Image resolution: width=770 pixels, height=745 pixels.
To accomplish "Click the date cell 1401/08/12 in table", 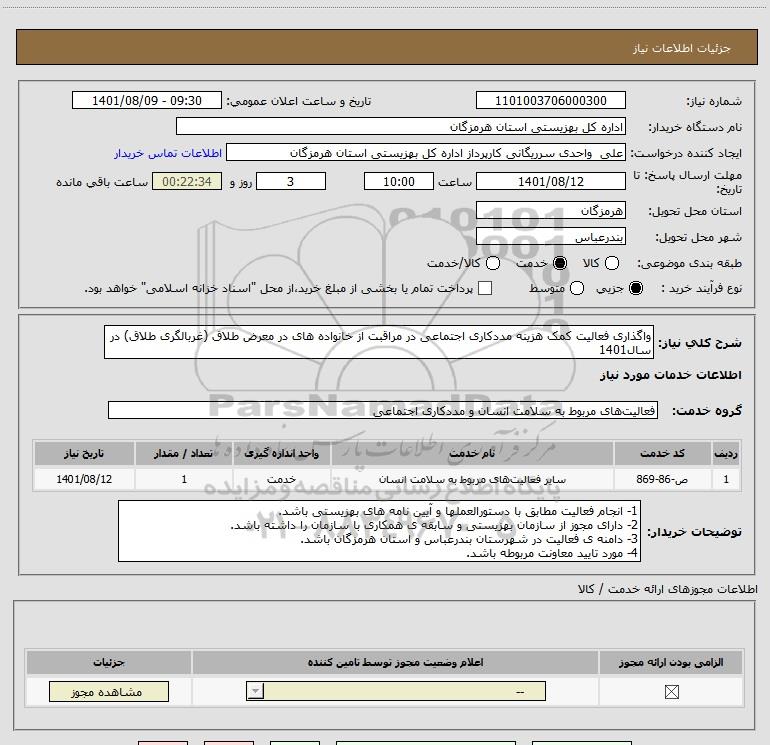I will (84, 479).
